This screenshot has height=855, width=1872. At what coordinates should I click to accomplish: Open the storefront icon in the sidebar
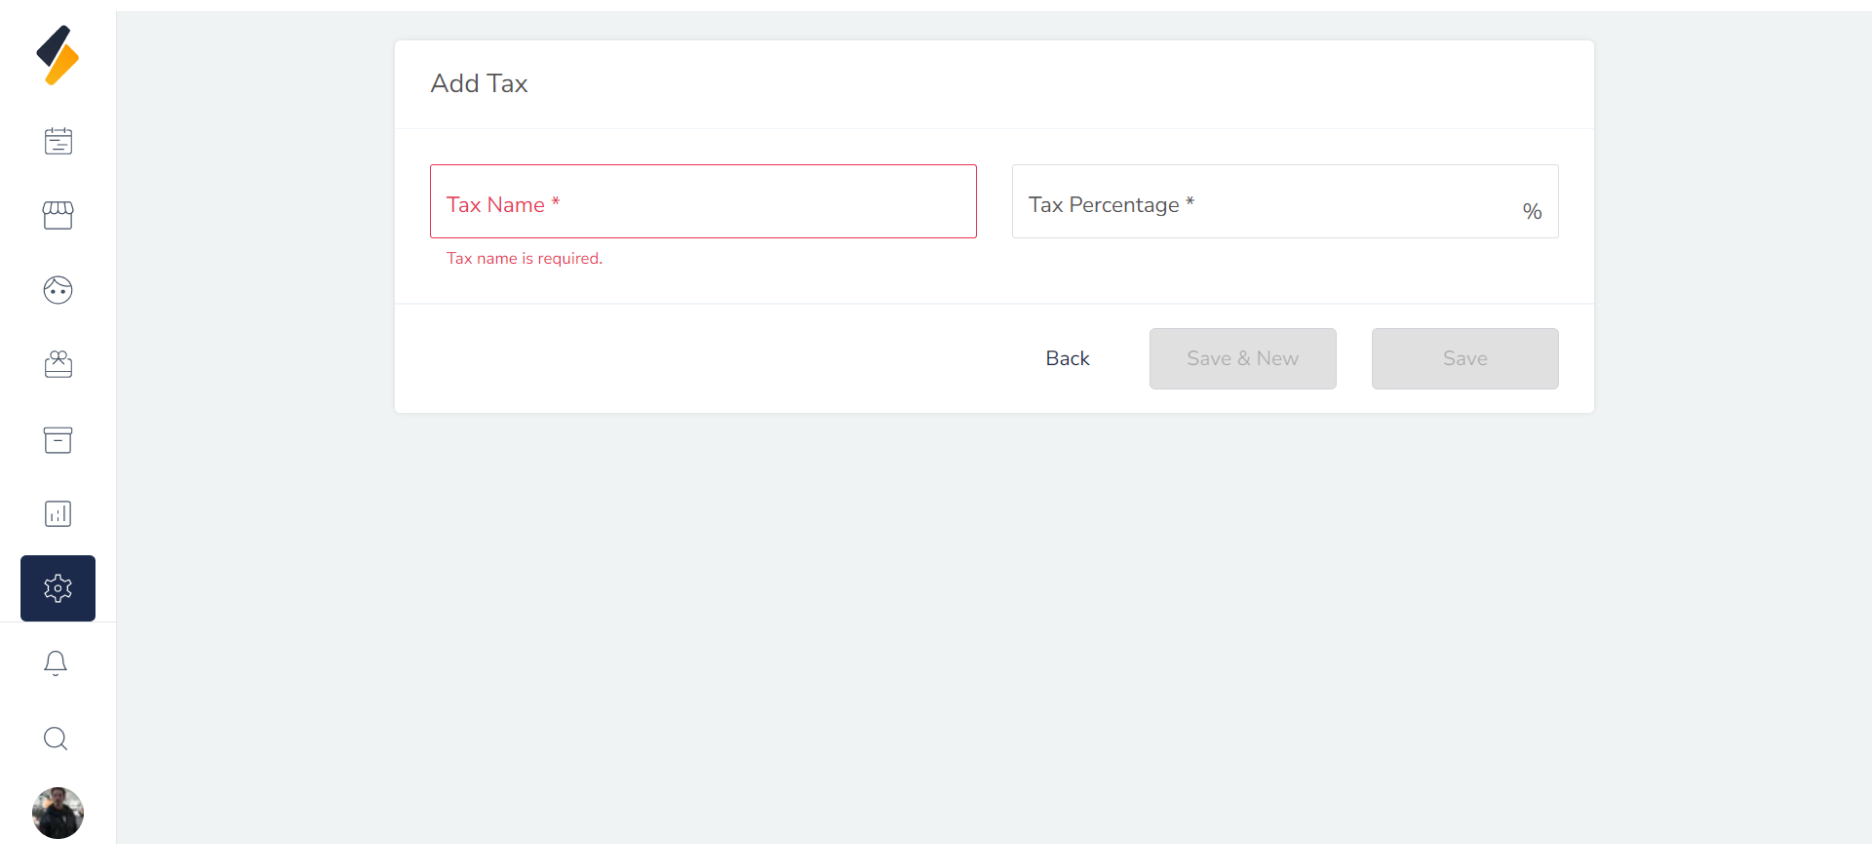click(58, 215)
